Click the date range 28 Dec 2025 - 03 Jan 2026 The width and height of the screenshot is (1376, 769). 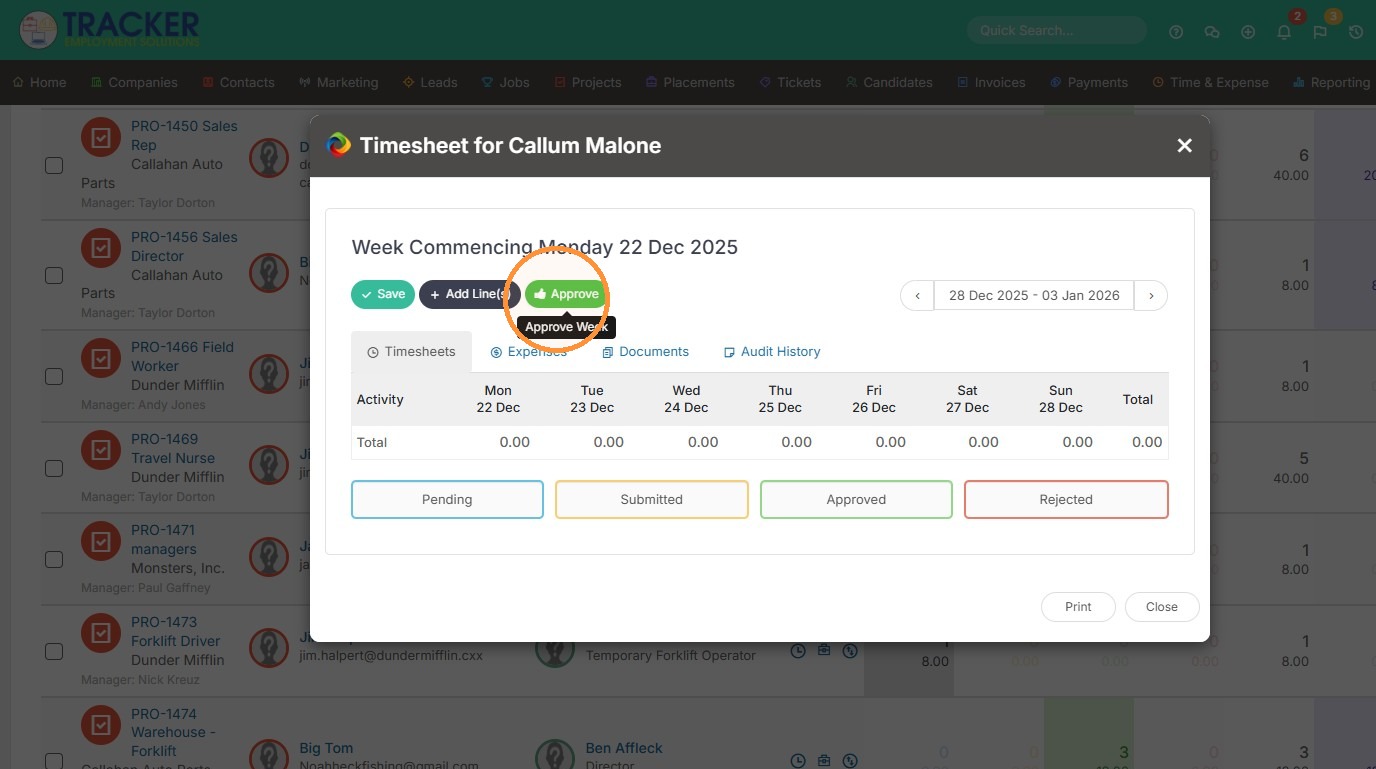click(x=1034, y=295)
